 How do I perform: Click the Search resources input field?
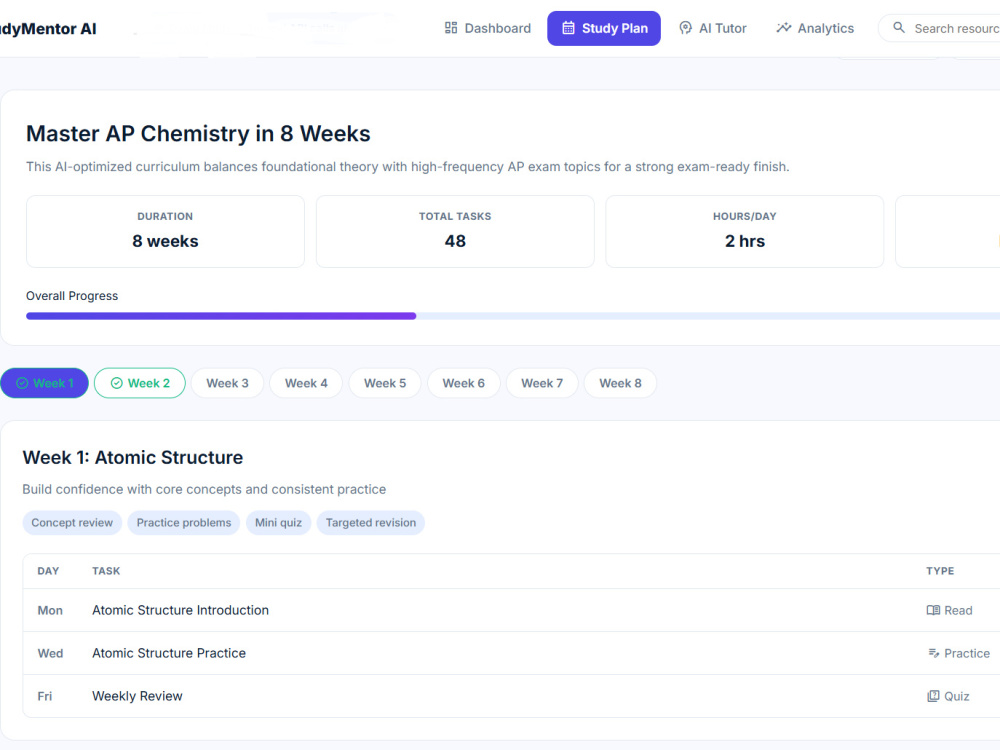pyautogui.click(x=939, y=28)
